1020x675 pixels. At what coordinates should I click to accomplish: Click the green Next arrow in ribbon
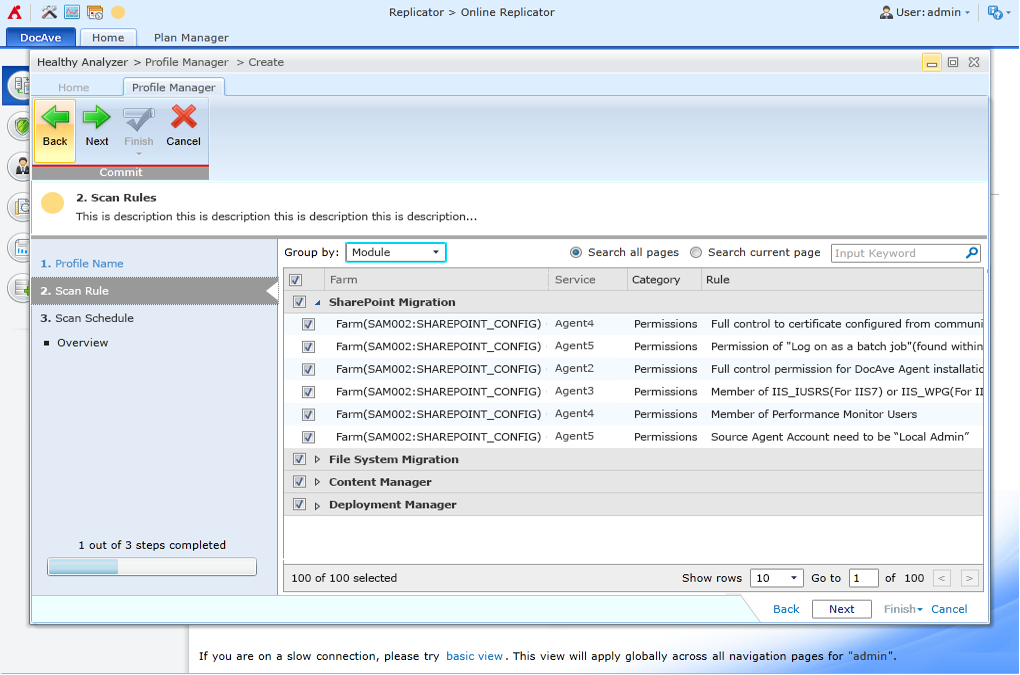coord(97,119)
